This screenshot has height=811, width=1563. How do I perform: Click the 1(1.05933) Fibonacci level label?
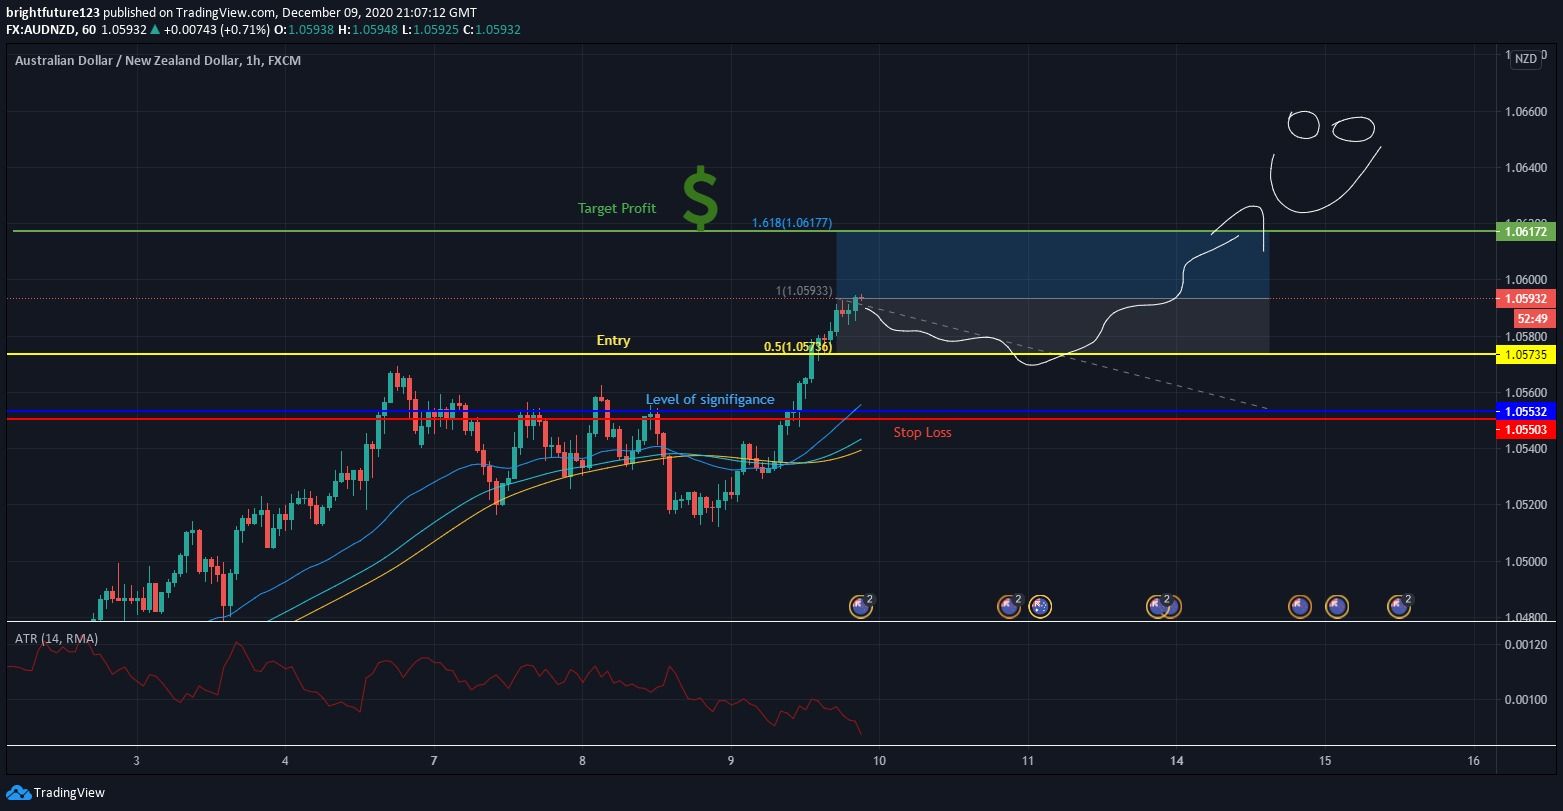804,291
